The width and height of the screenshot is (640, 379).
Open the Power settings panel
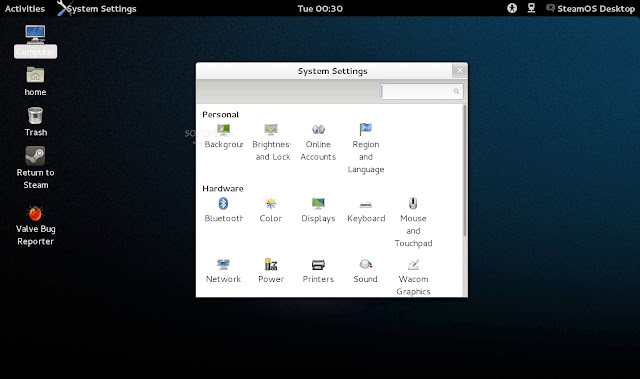tap(271, 271)
